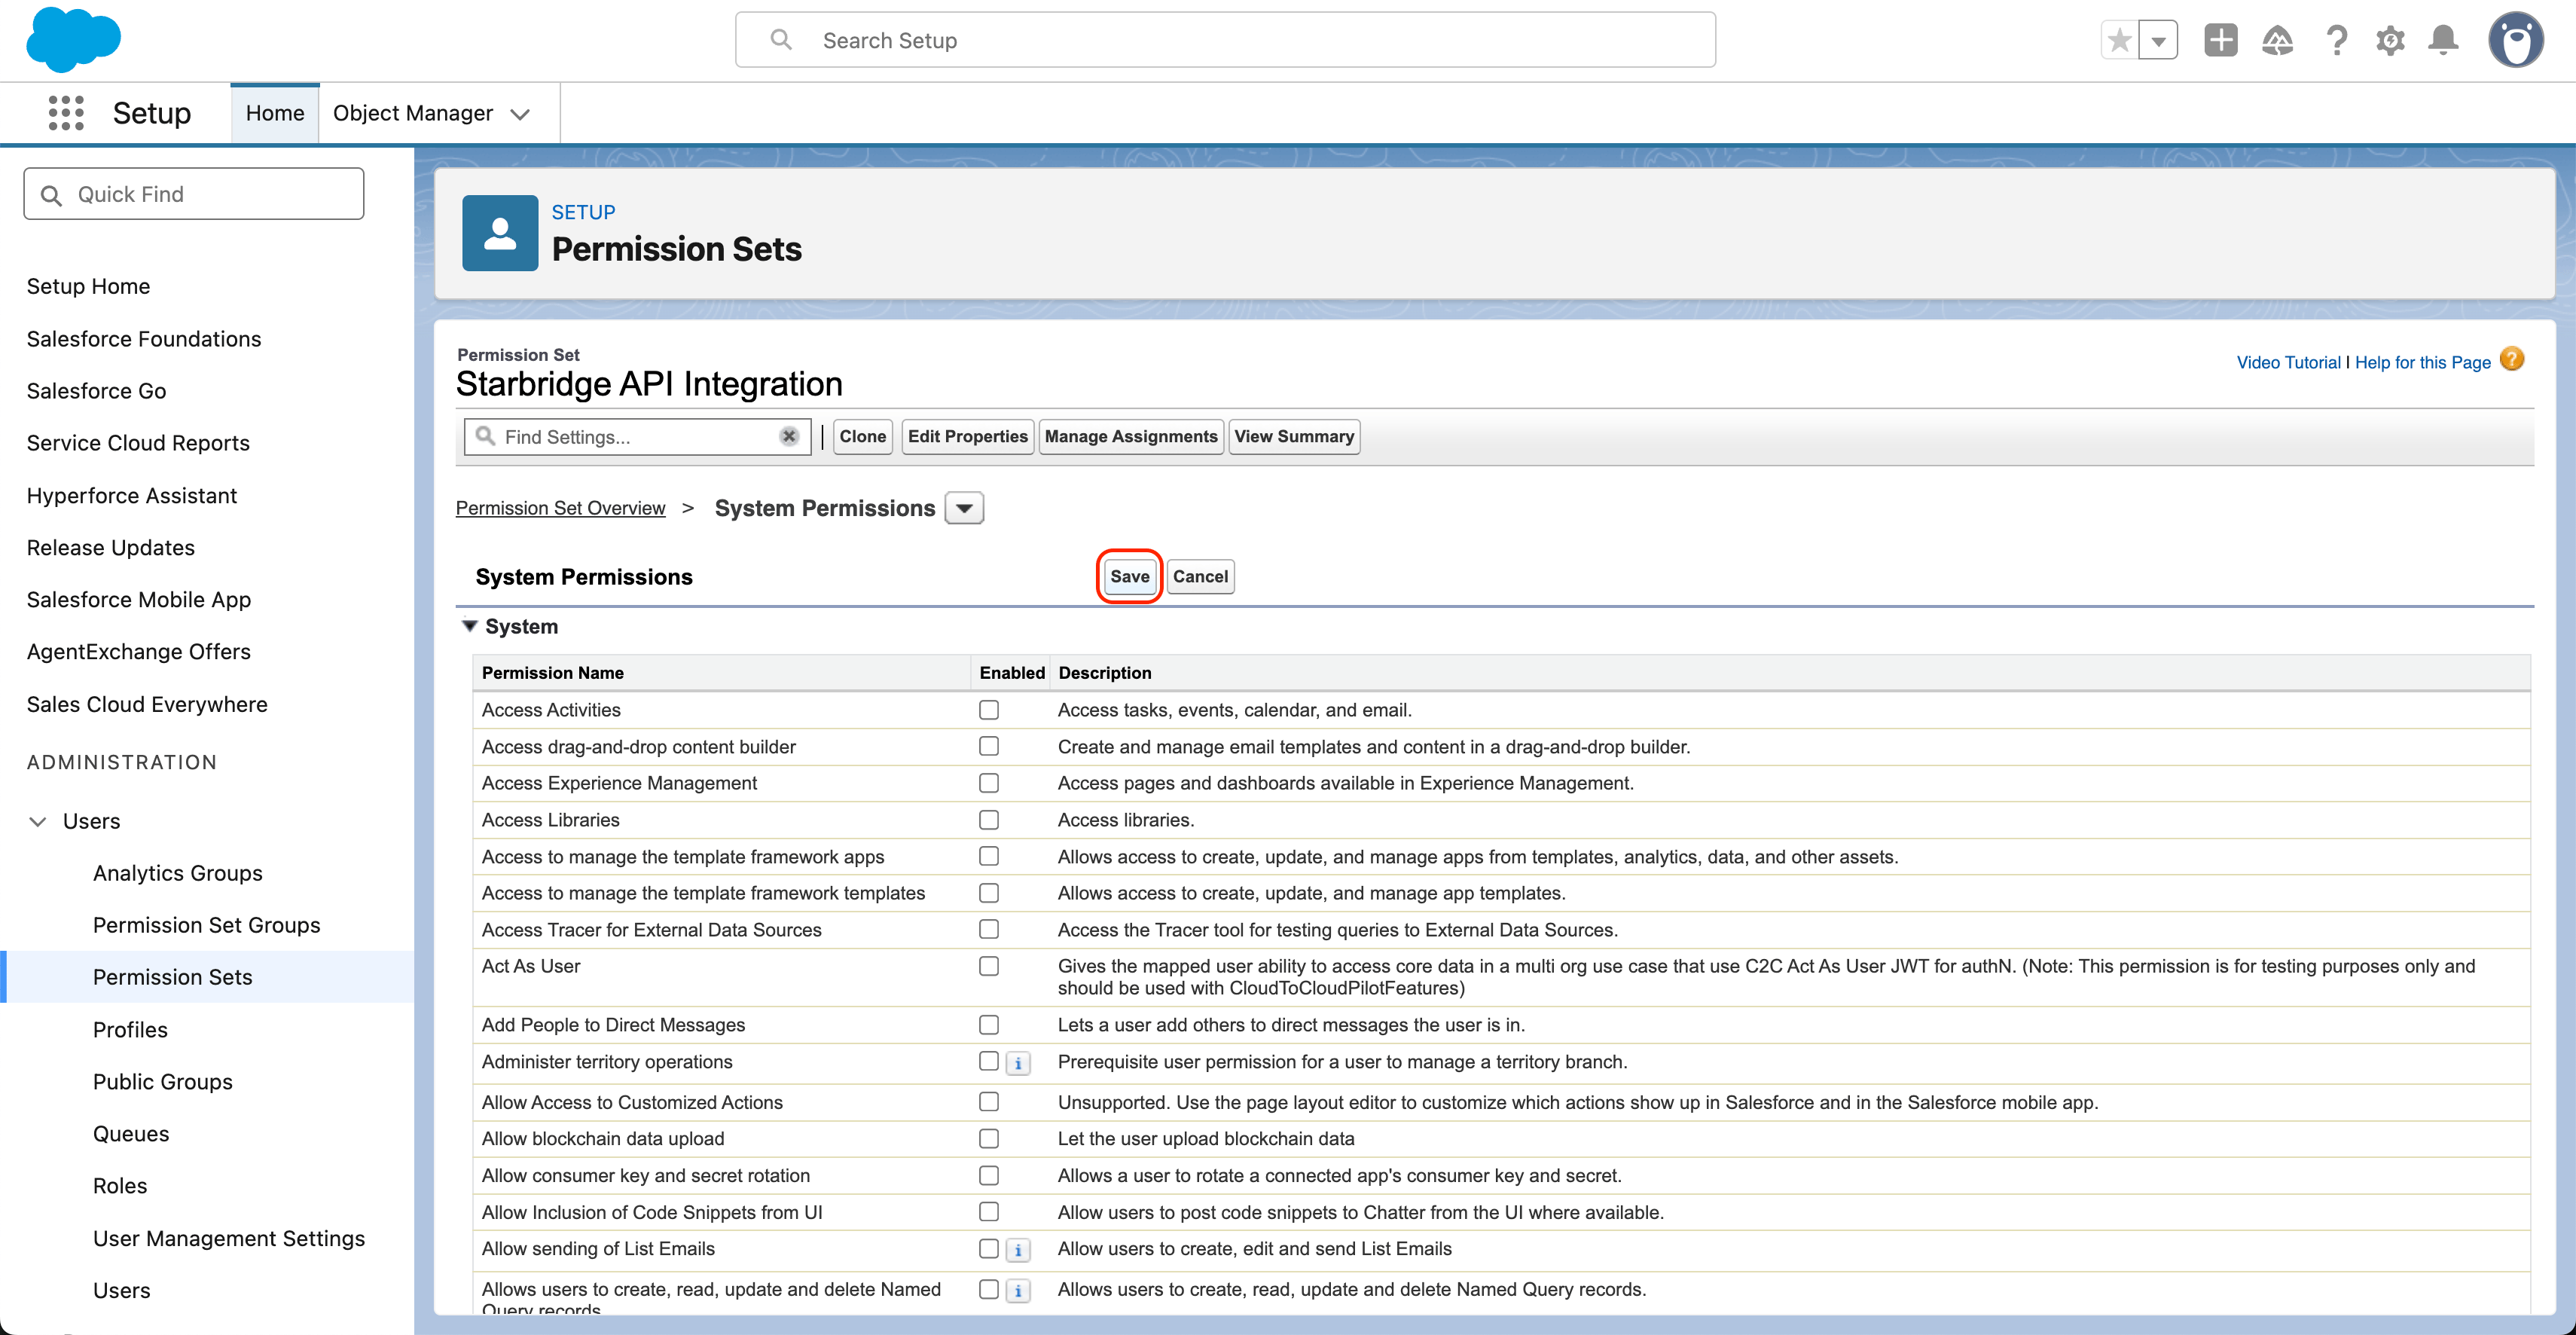
Task: Enable the Access Activities checkbox
Action: [x=989, y=710]
